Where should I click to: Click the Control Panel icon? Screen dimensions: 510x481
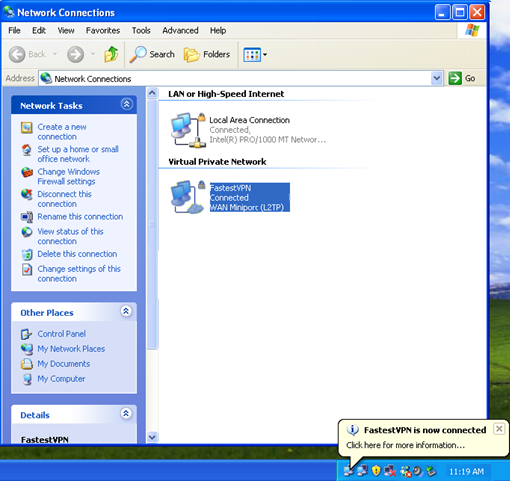pyautogui.click(x=27, y=334)
